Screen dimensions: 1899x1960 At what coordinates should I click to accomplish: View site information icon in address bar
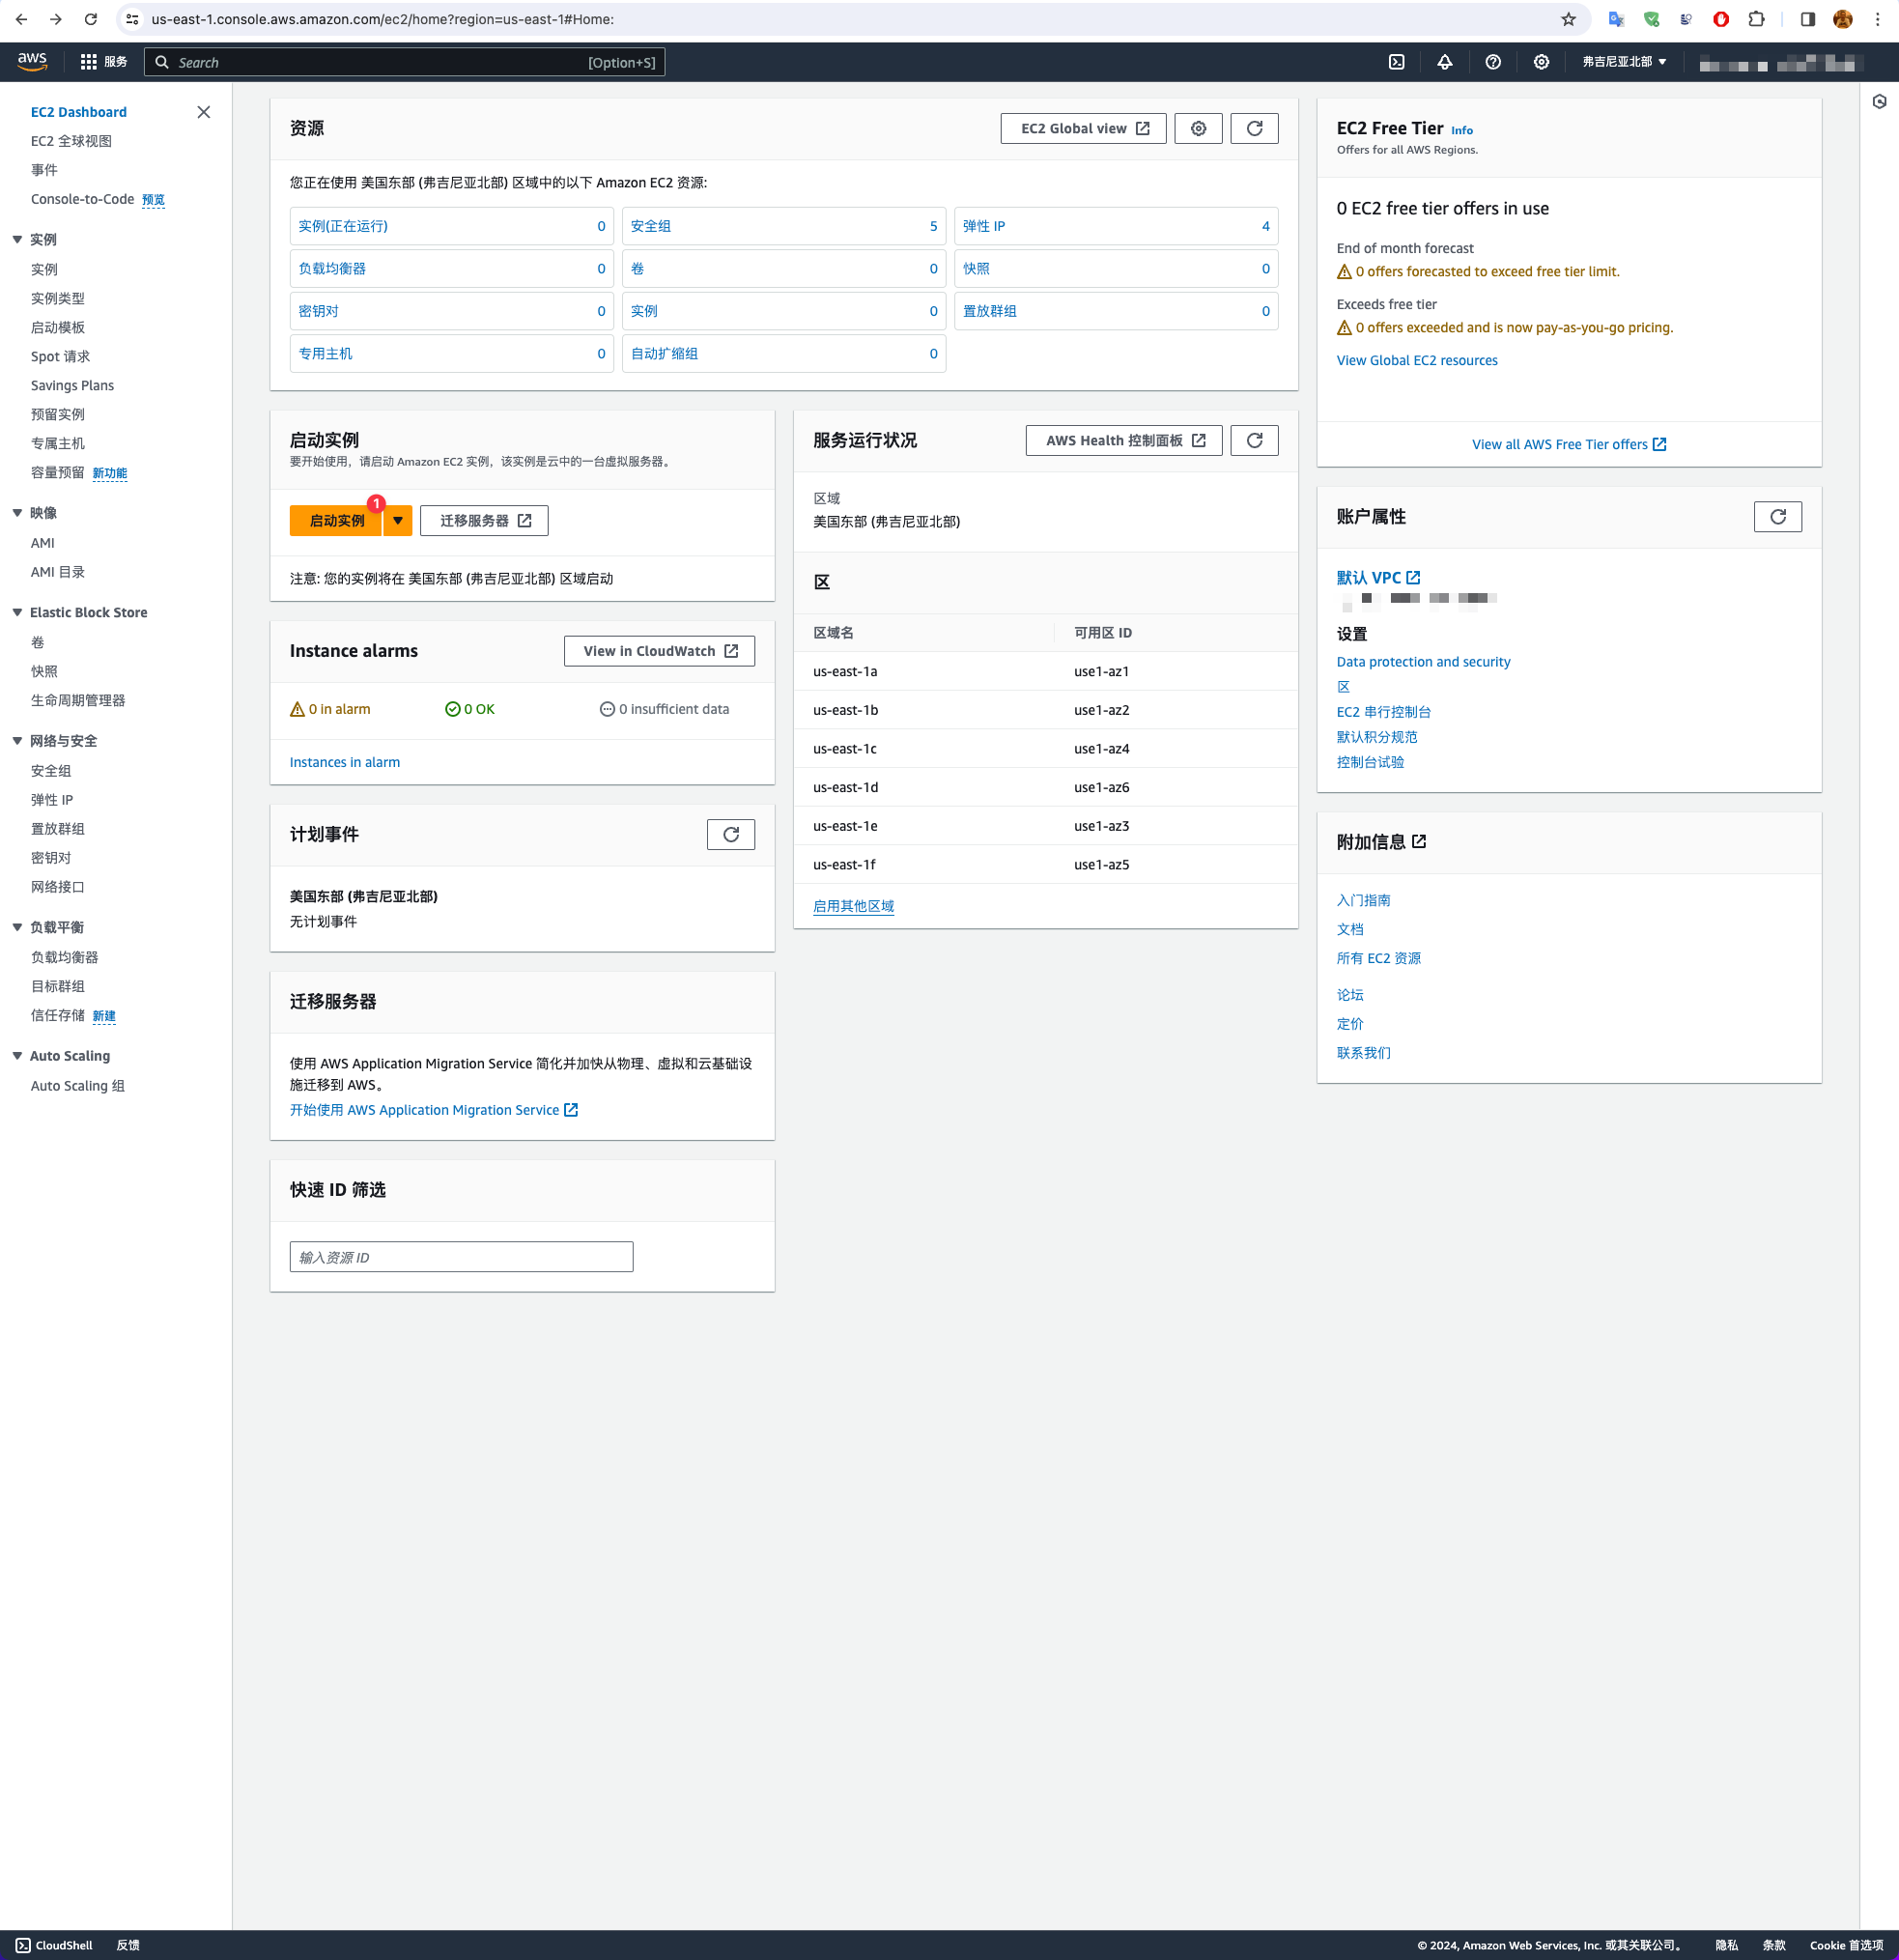click(132, 19)
